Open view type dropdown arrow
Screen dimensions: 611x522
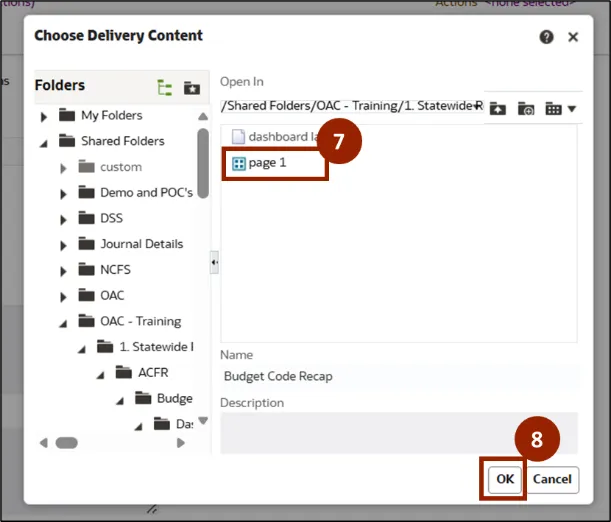coord(572,109)
